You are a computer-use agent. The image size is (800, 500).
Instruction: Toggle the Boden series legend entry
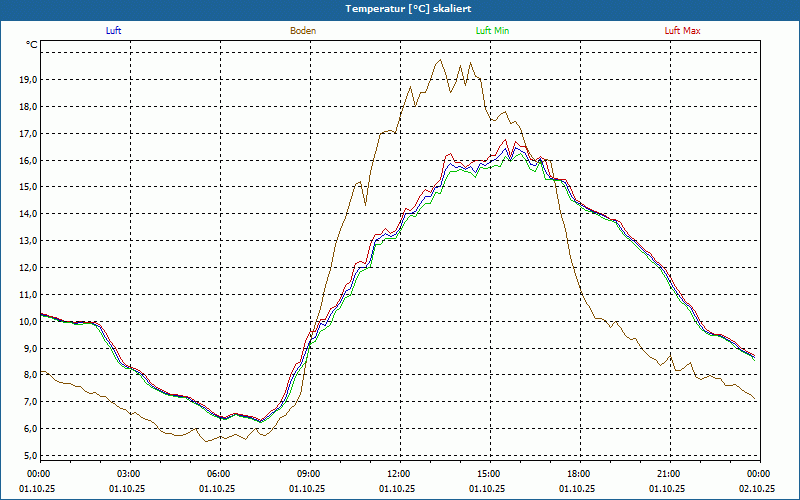click(303, 30)
